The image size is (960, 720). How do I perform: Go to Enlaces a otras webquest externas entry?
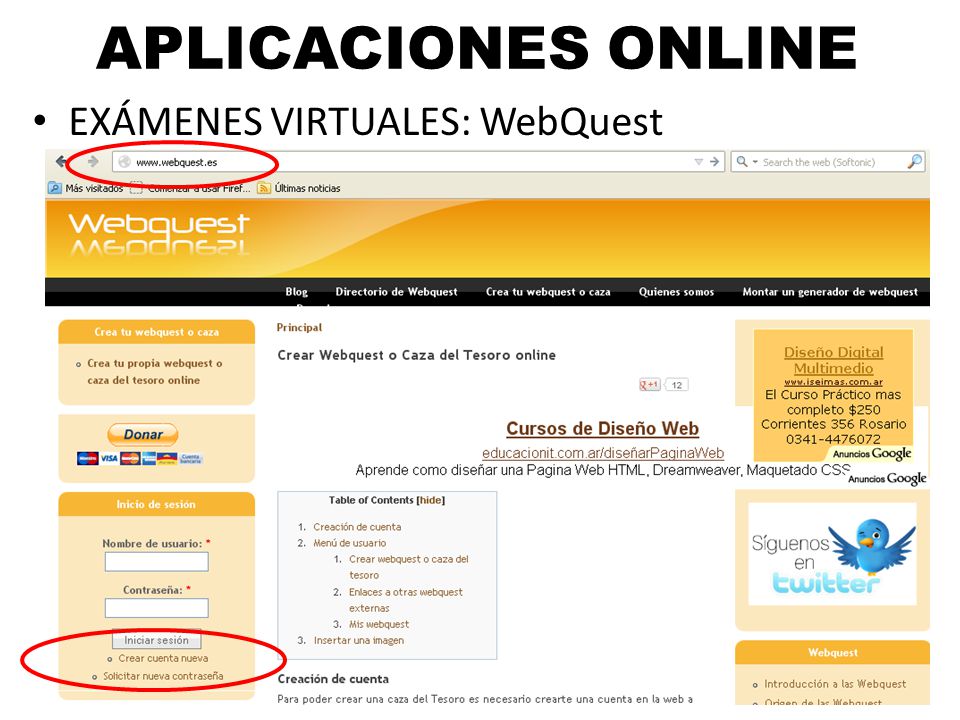(x=405, y=600)
